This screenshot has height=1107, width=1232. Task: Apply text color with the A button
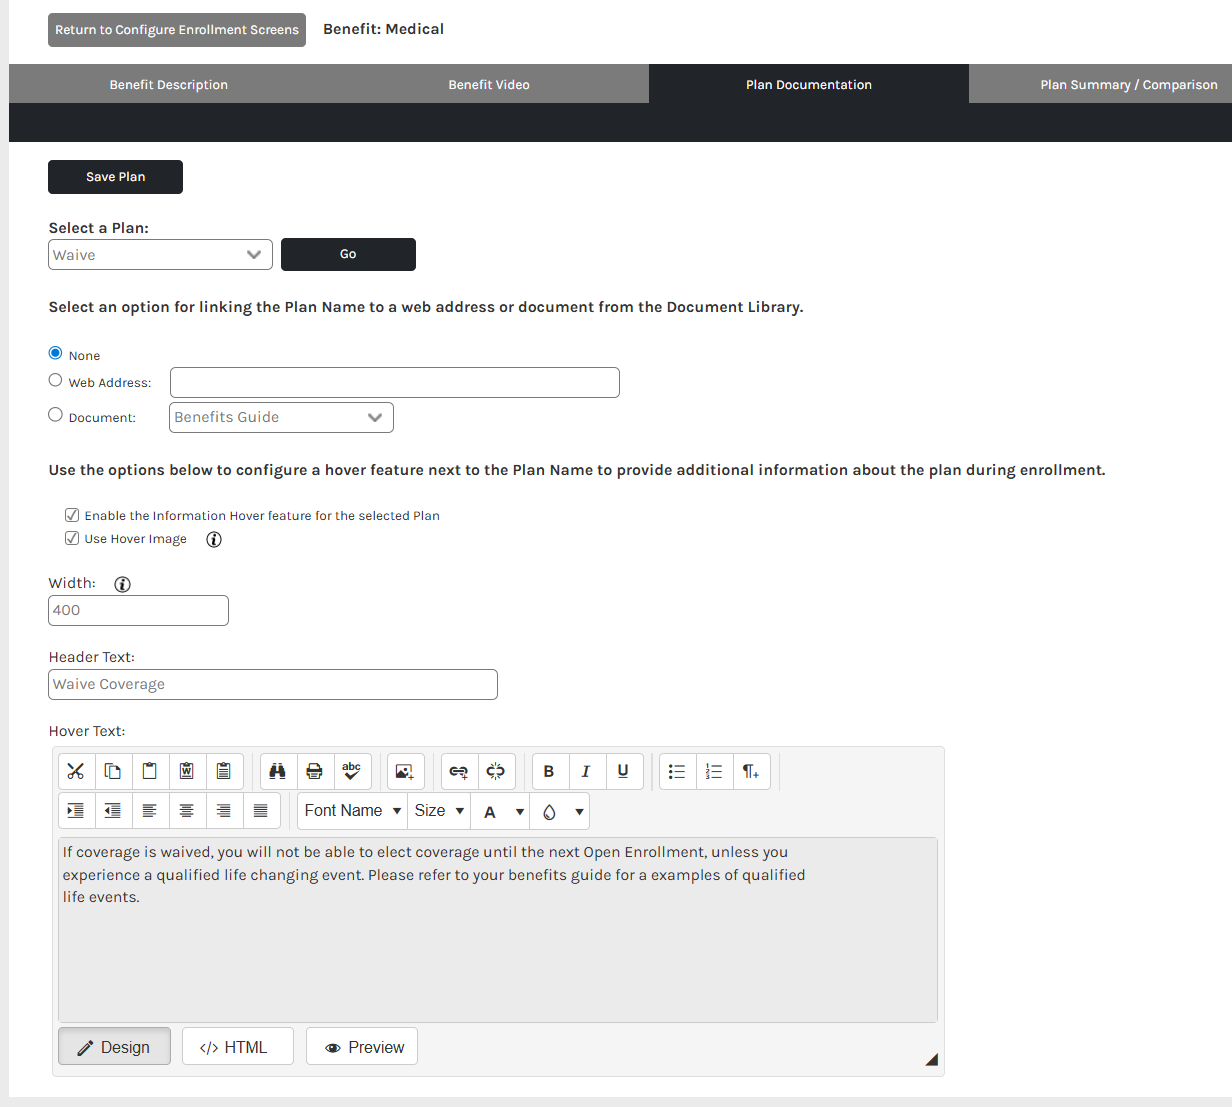(x=490, y=812)
